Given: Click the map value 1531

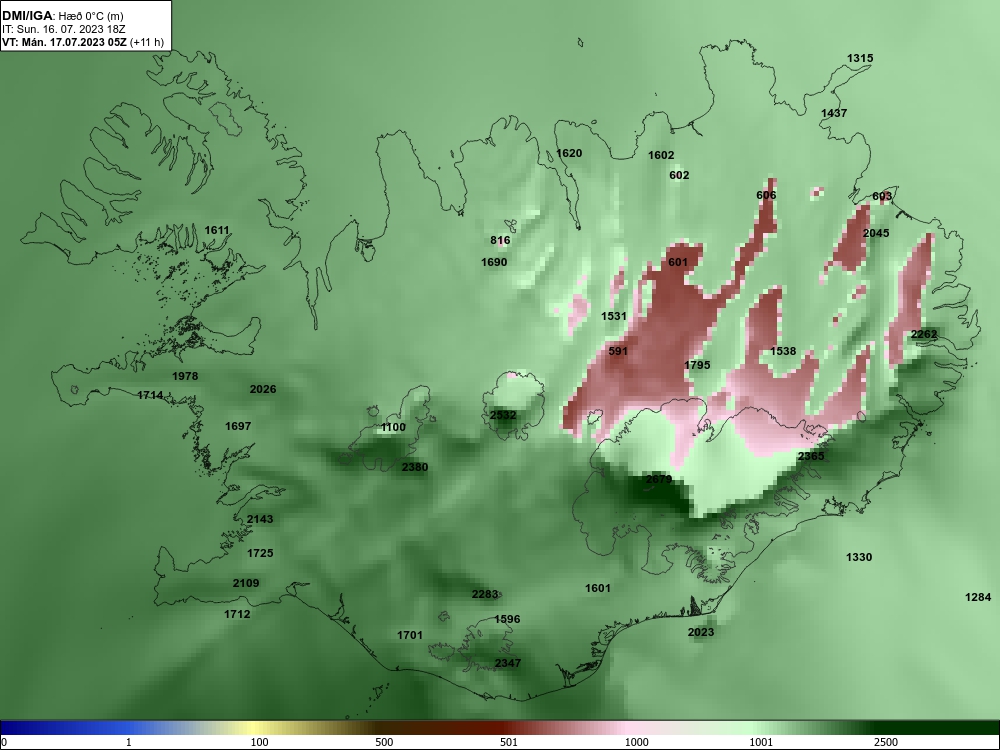Looking at the screenshot, I should (x=614, y=316).
